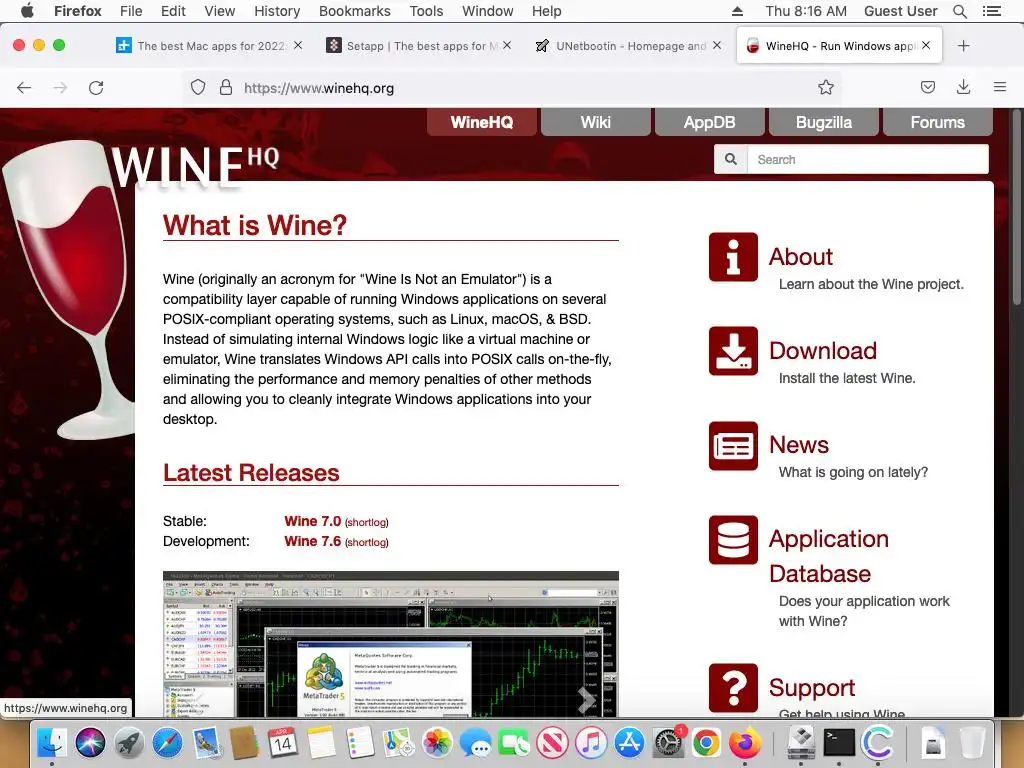Click the Support heading link
Viewport: 1024px width, 768px height.
pos(812,688)
